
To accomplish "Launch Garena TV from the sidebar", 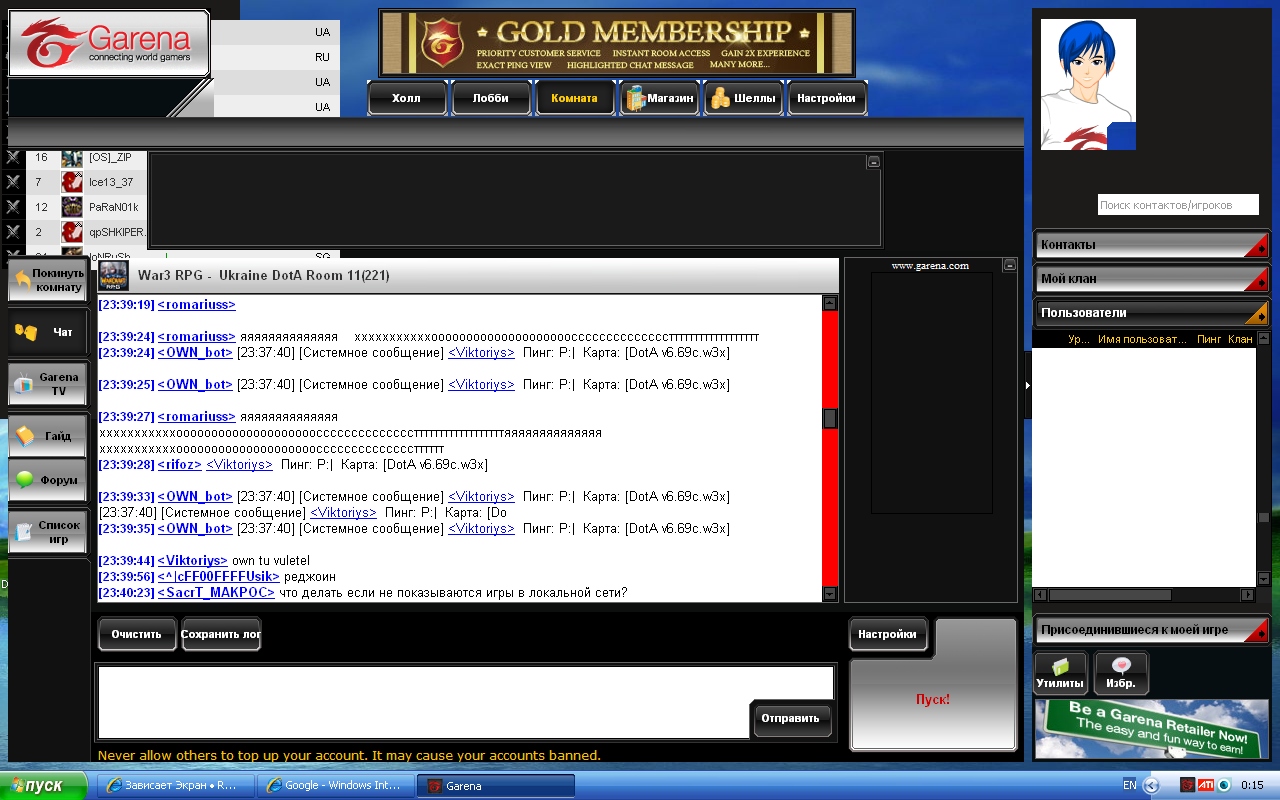I will coord(48,384).
